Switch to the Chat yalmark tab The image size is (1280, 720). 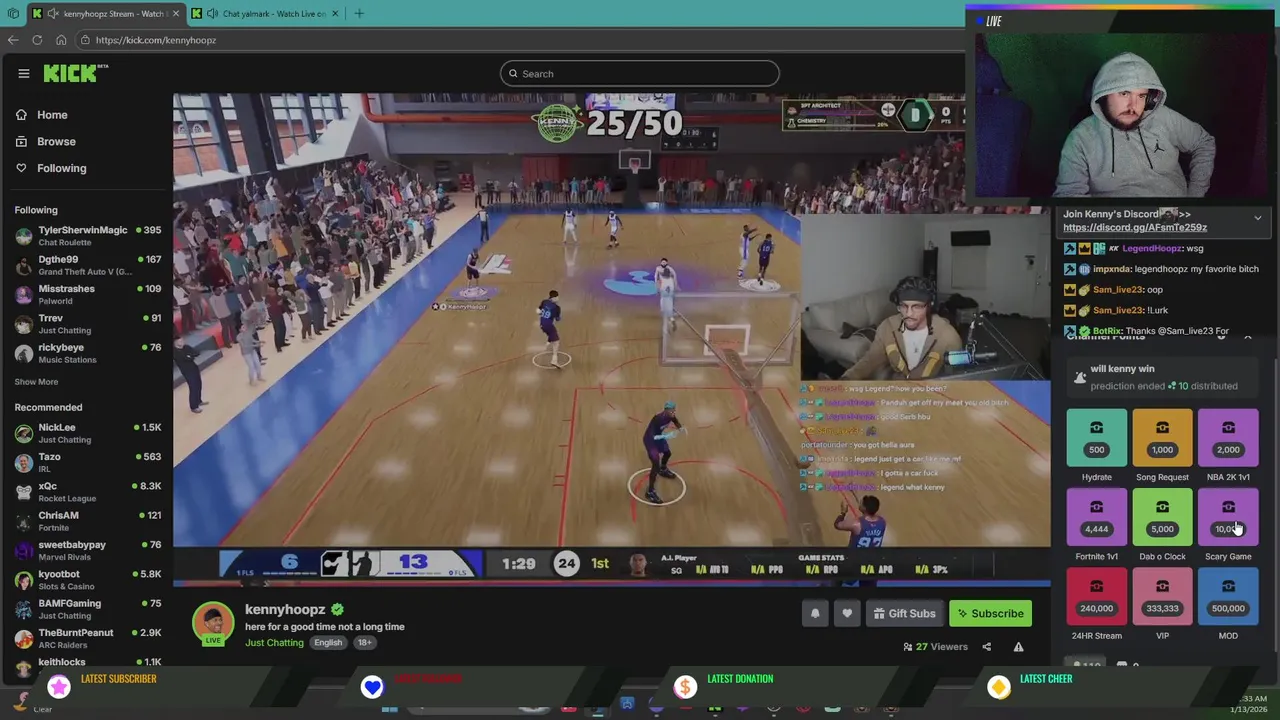(x=267, y=14)
